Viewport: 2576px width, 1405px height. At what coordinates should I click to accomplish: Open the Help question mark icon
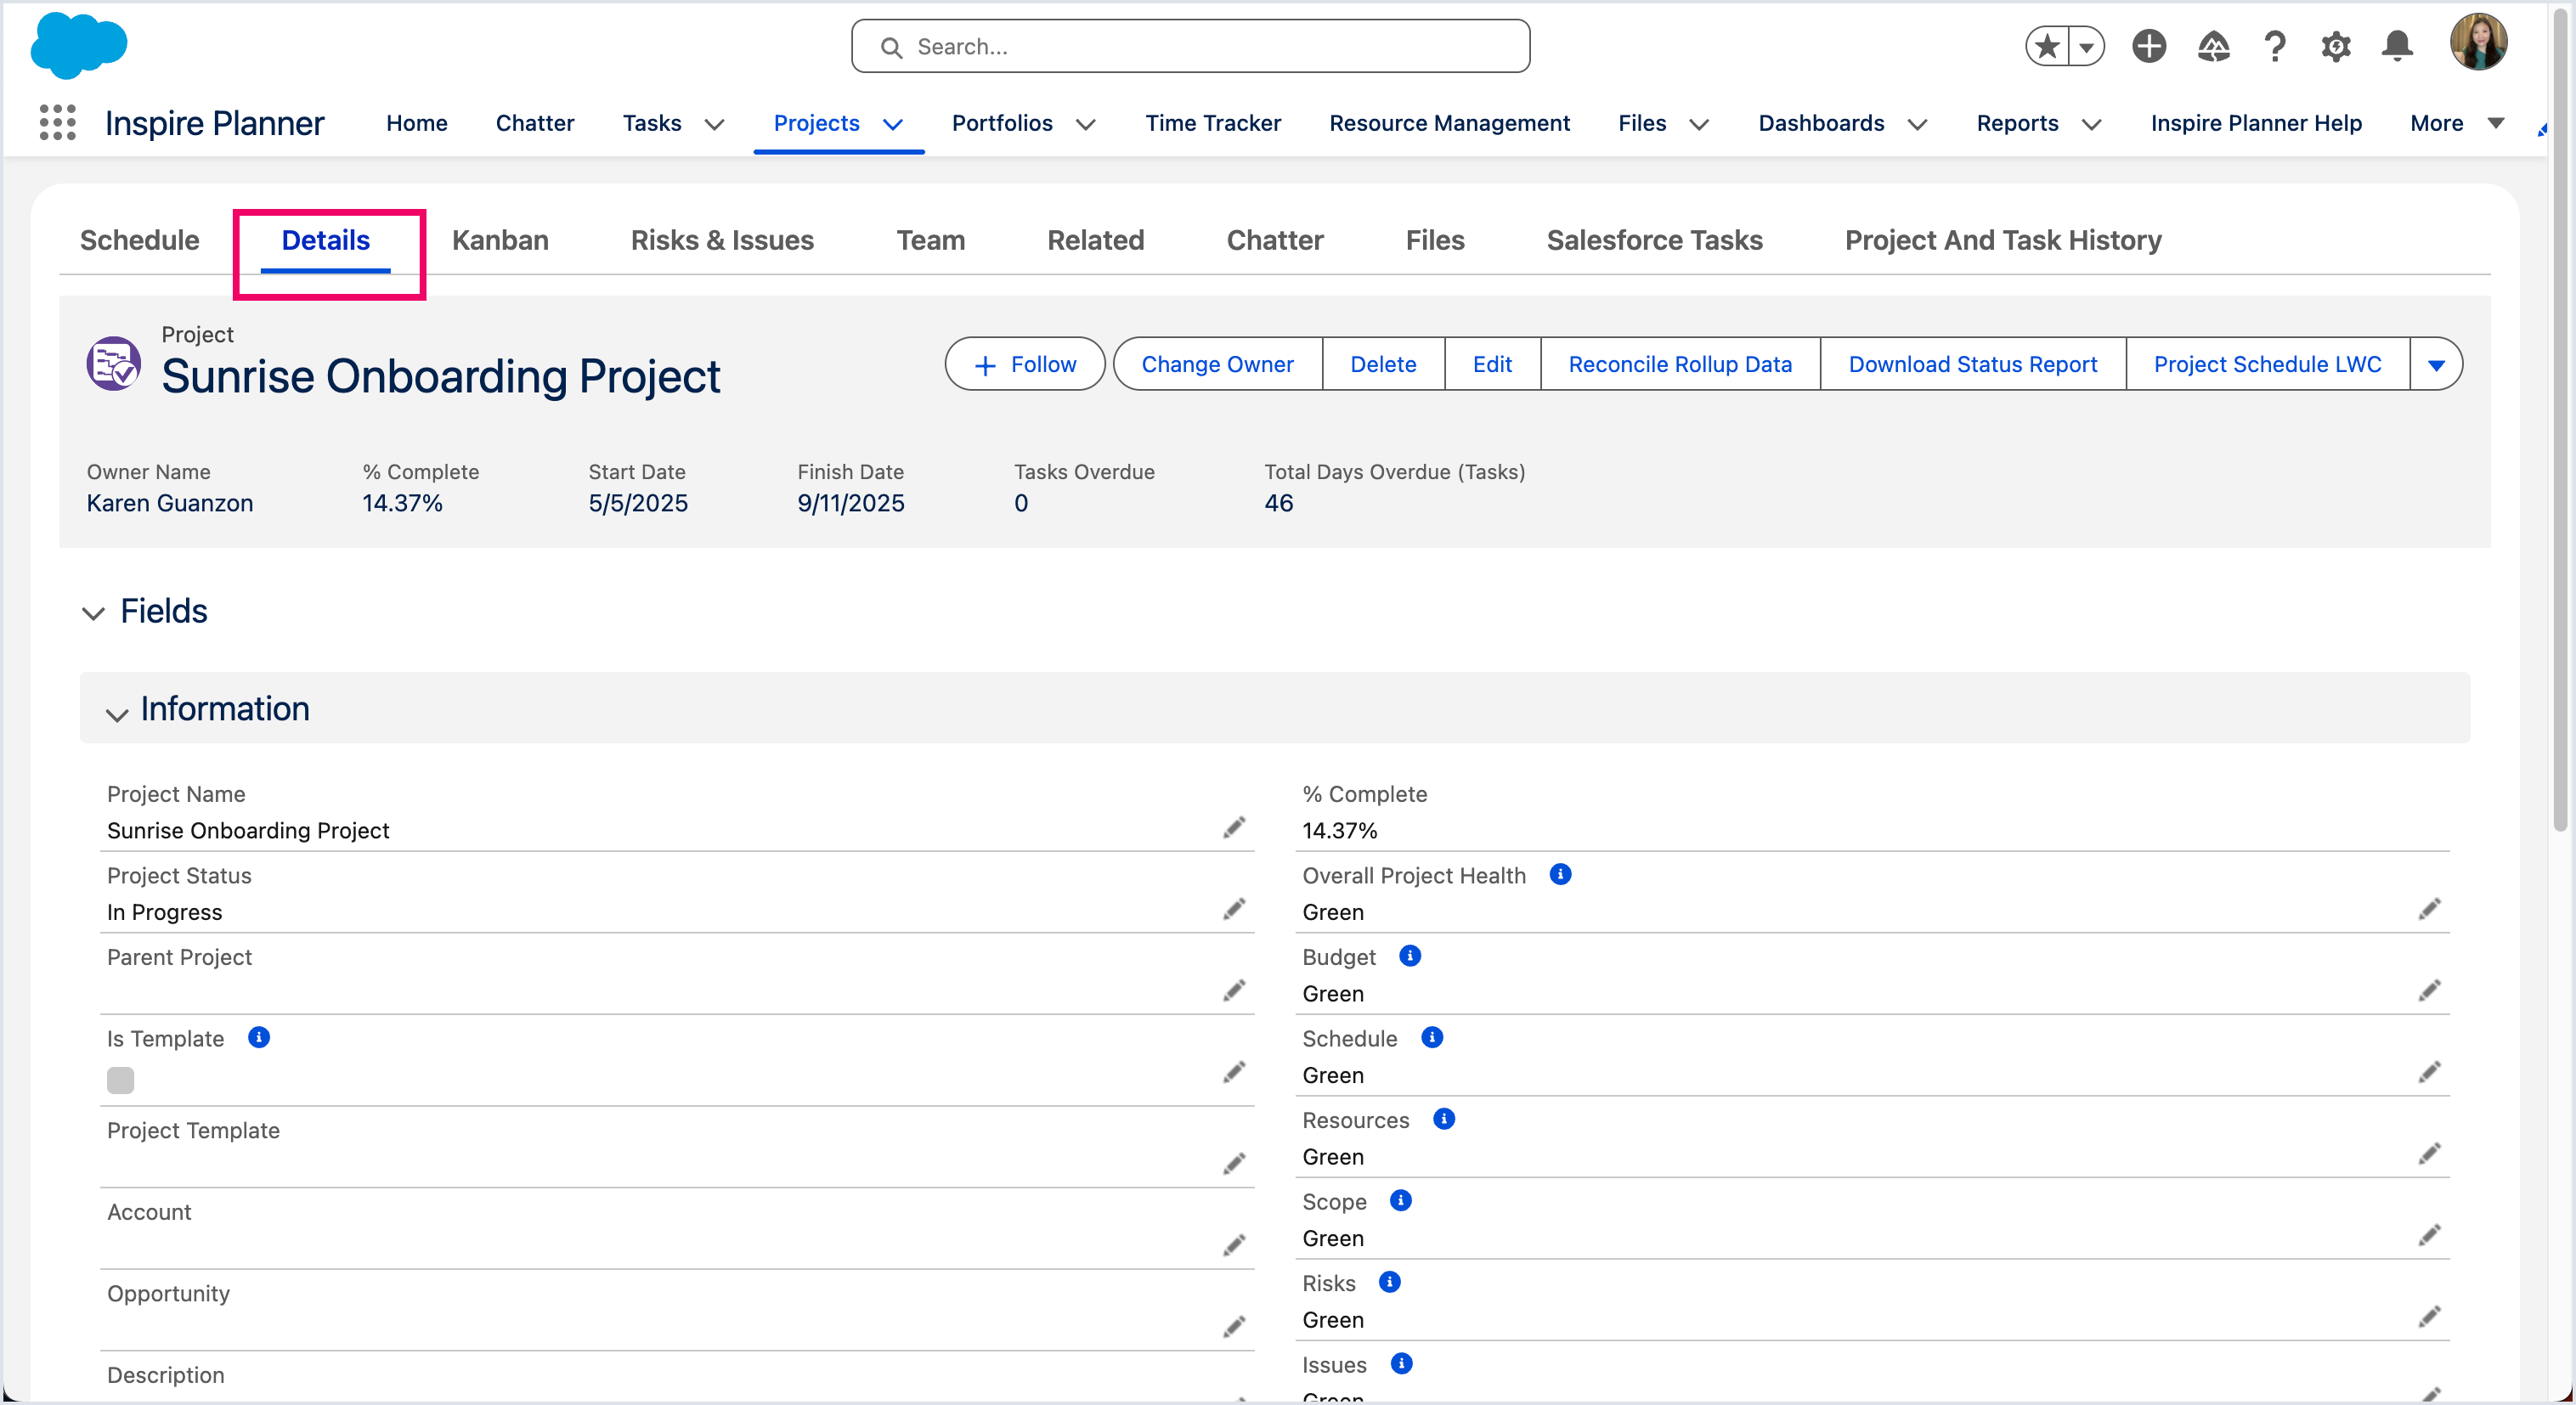point(2275,46)
